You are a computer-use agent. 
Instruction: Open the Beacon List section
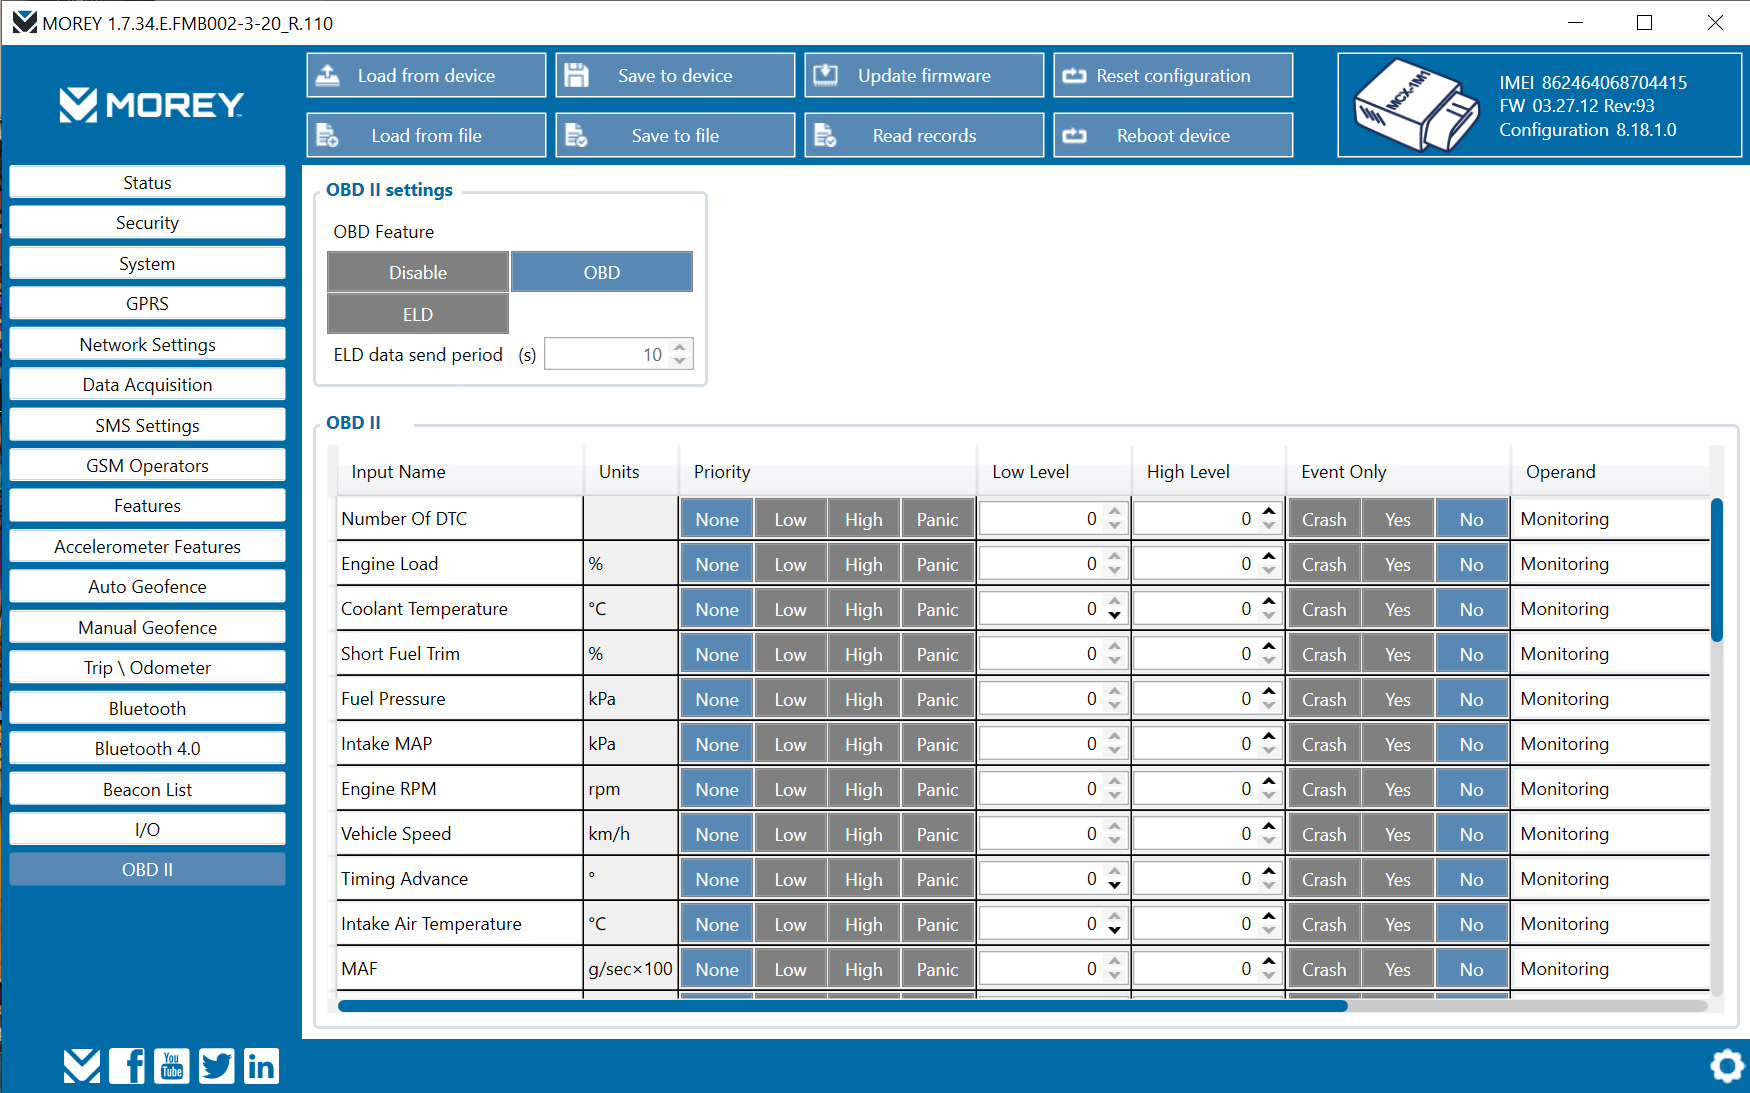pos(147,789)
